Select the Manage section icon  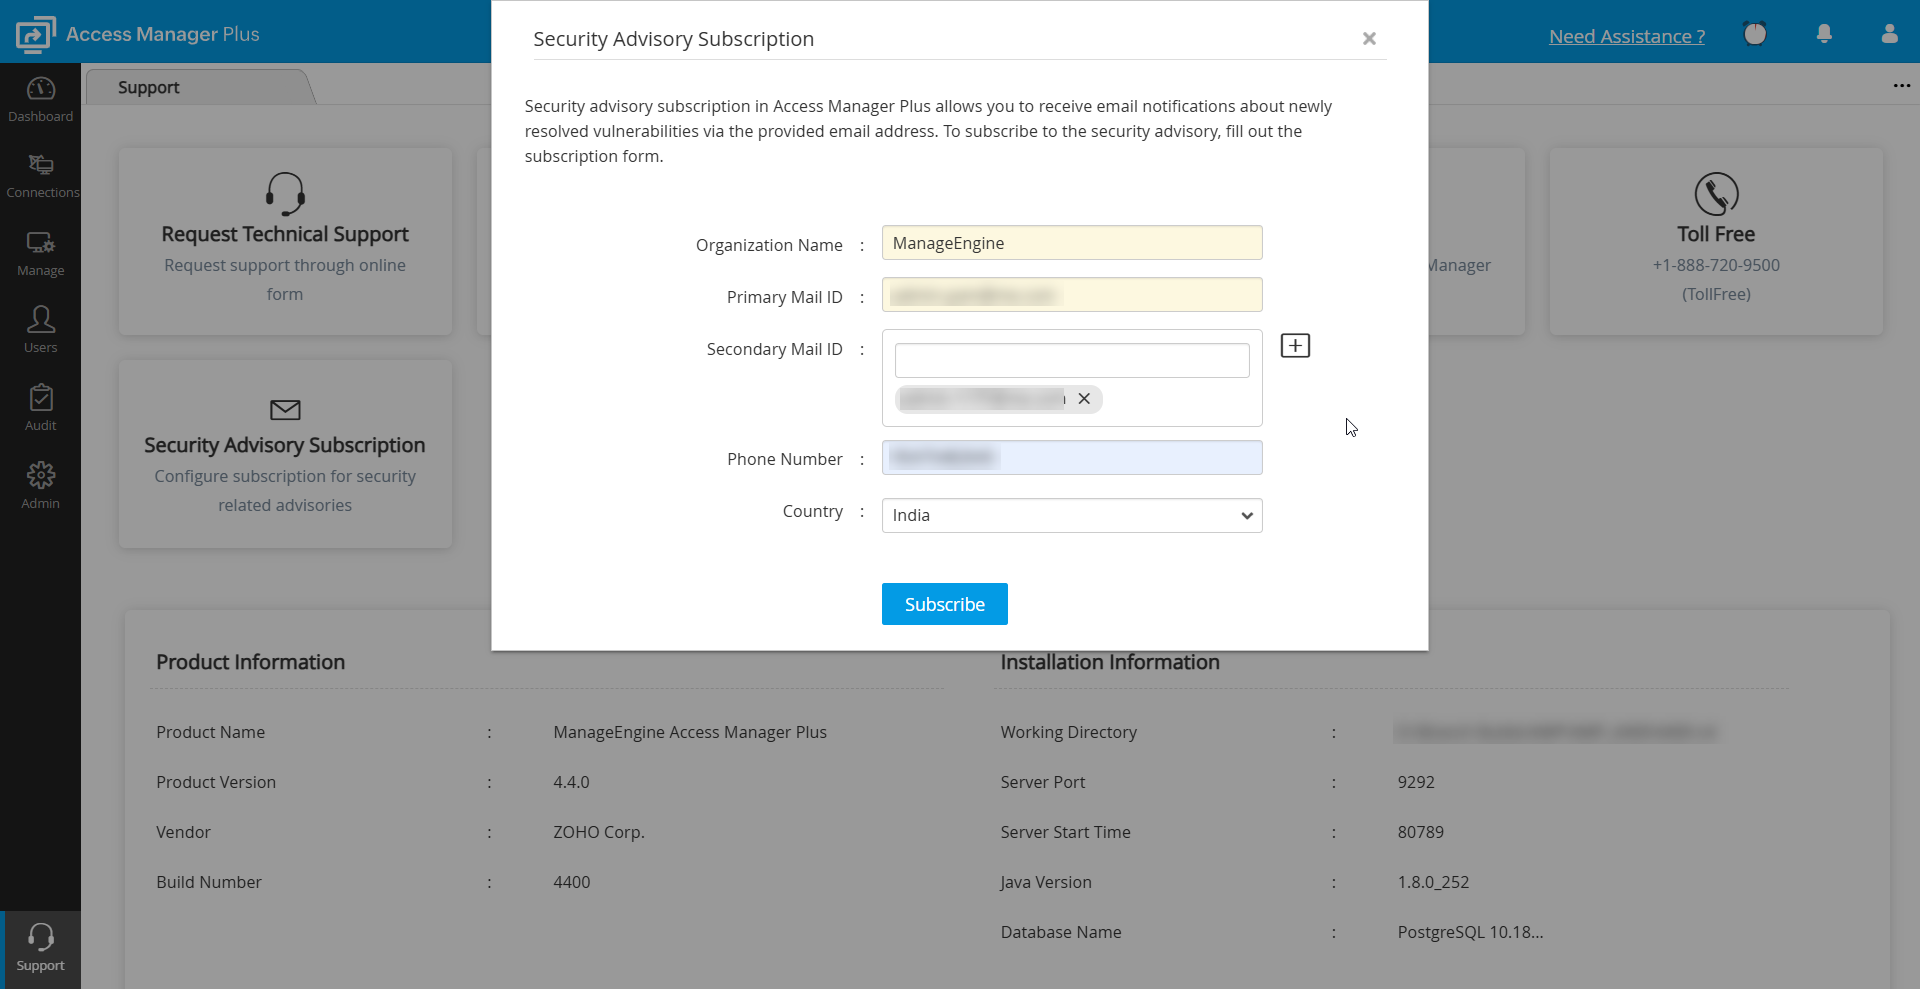point(40,252)
